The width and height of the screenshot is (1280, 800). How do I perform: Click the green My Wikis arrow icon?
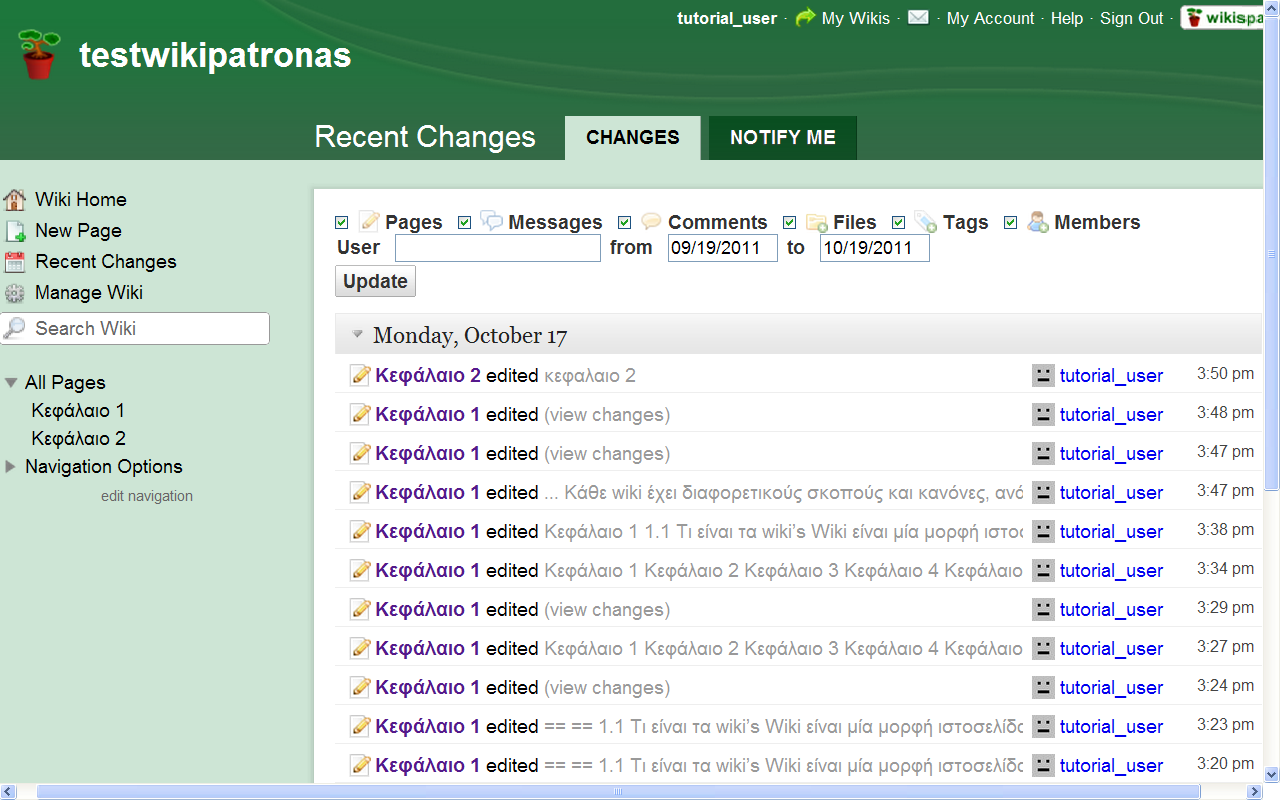[805, 18]
